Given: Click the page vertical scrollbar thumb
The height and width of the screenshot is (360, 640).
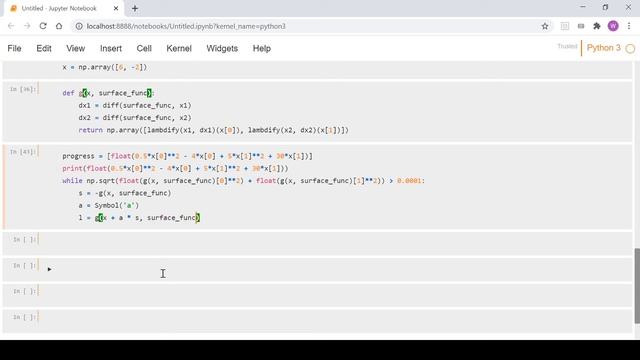Looking at the screenshot, I should coord(637,286).
